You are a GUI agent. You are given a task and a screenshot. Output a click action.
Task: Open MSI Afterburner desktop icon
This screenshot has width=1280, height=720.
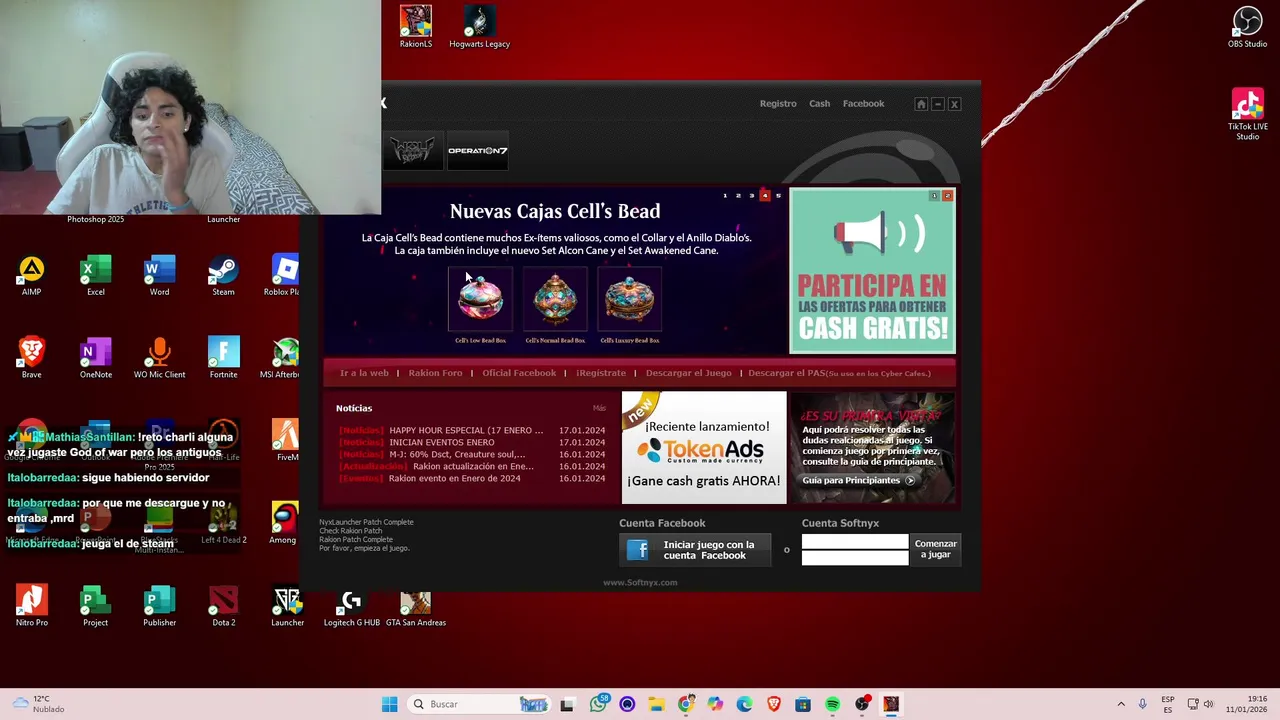283,358
